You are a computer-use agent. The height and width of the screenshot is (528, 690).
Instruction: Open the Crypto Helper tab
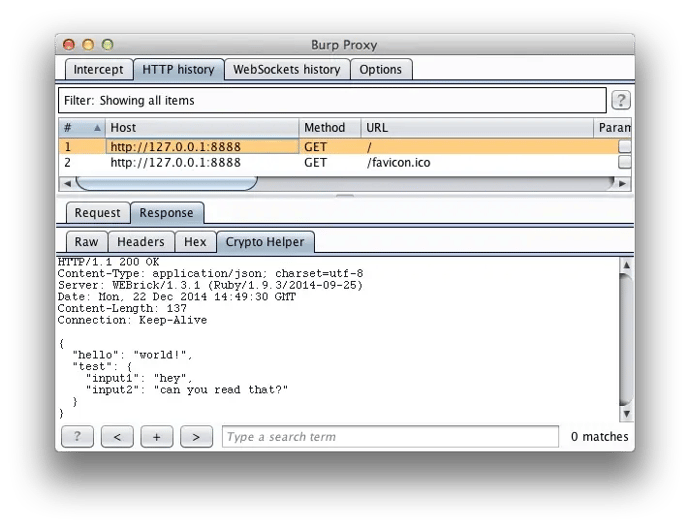(265, 242)
